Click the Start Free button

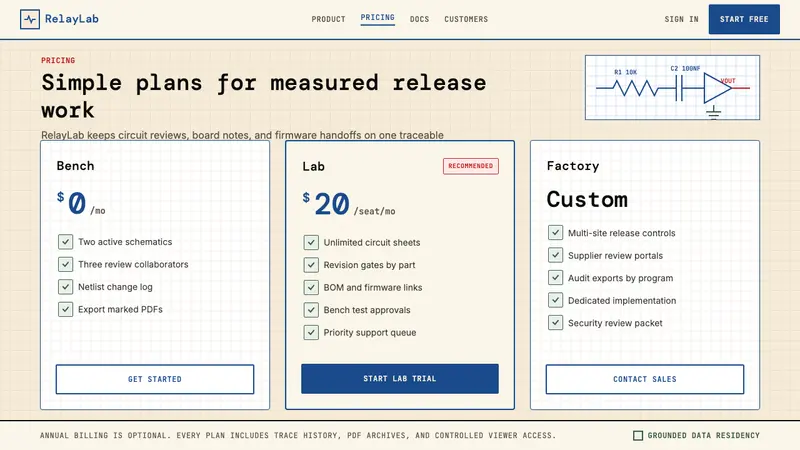coord(744,19)
